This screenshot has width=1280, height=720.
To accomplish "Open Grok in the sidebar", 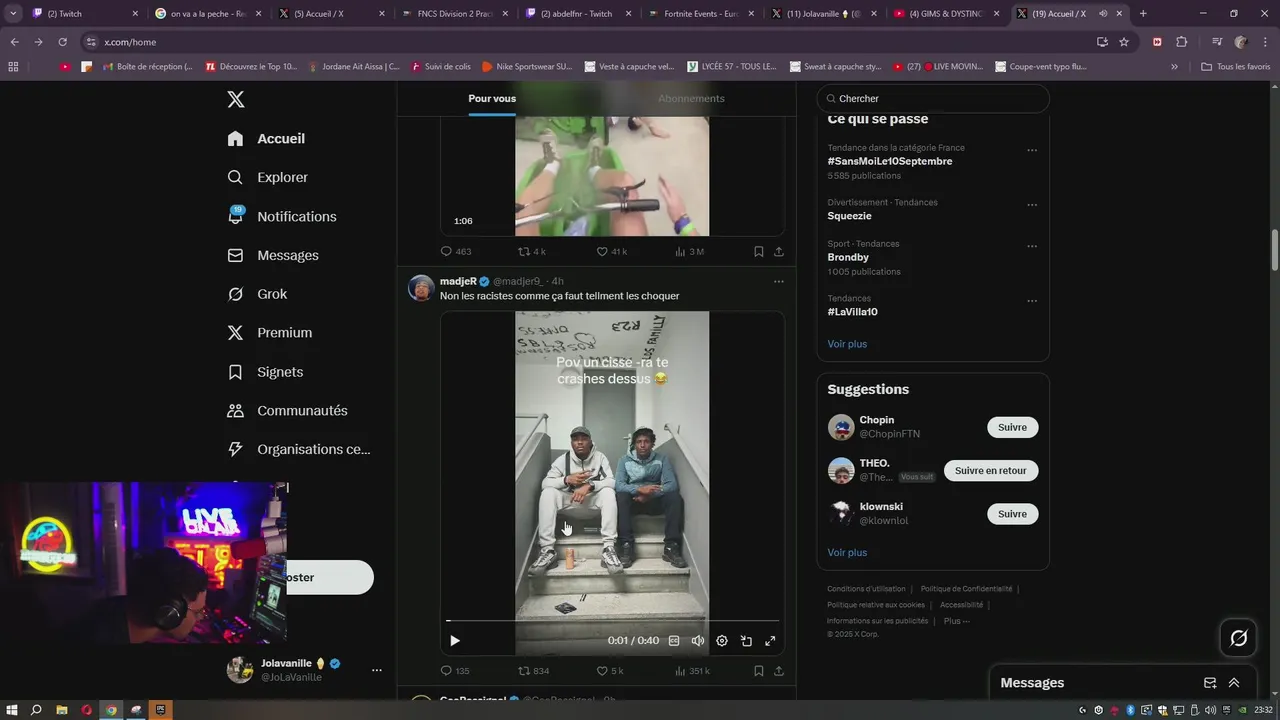I will (257, 294).
